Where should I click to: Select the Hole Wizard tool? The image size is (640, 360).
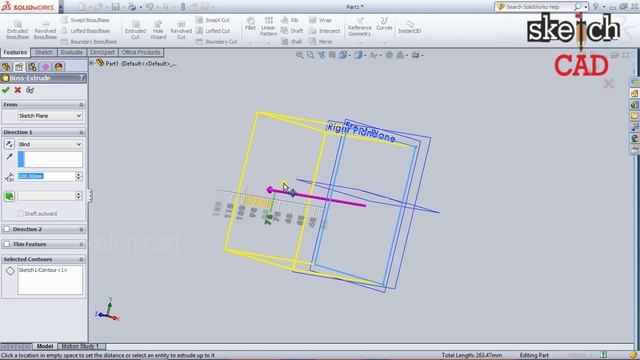click(x=158, y=29)
